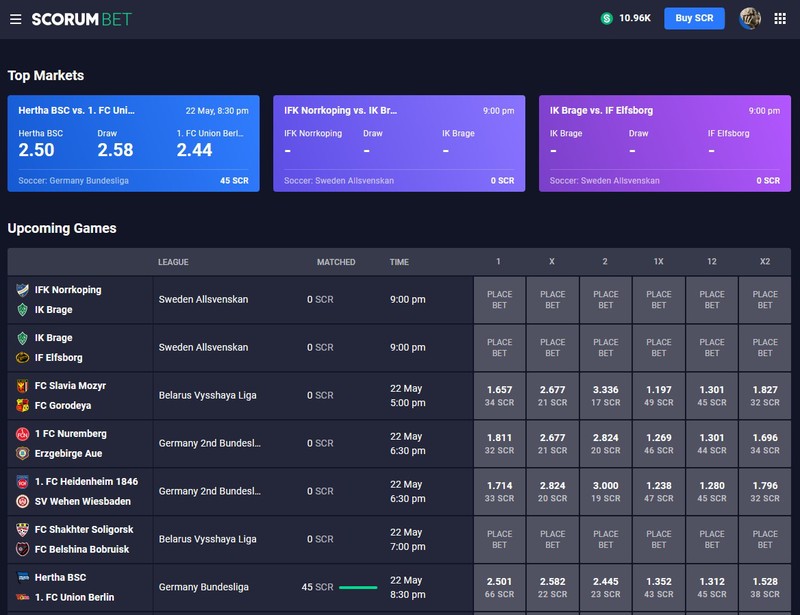Open the FC Slavia Mozyr team name
Viewport: 800px width, 615px height.
[70, 386]
